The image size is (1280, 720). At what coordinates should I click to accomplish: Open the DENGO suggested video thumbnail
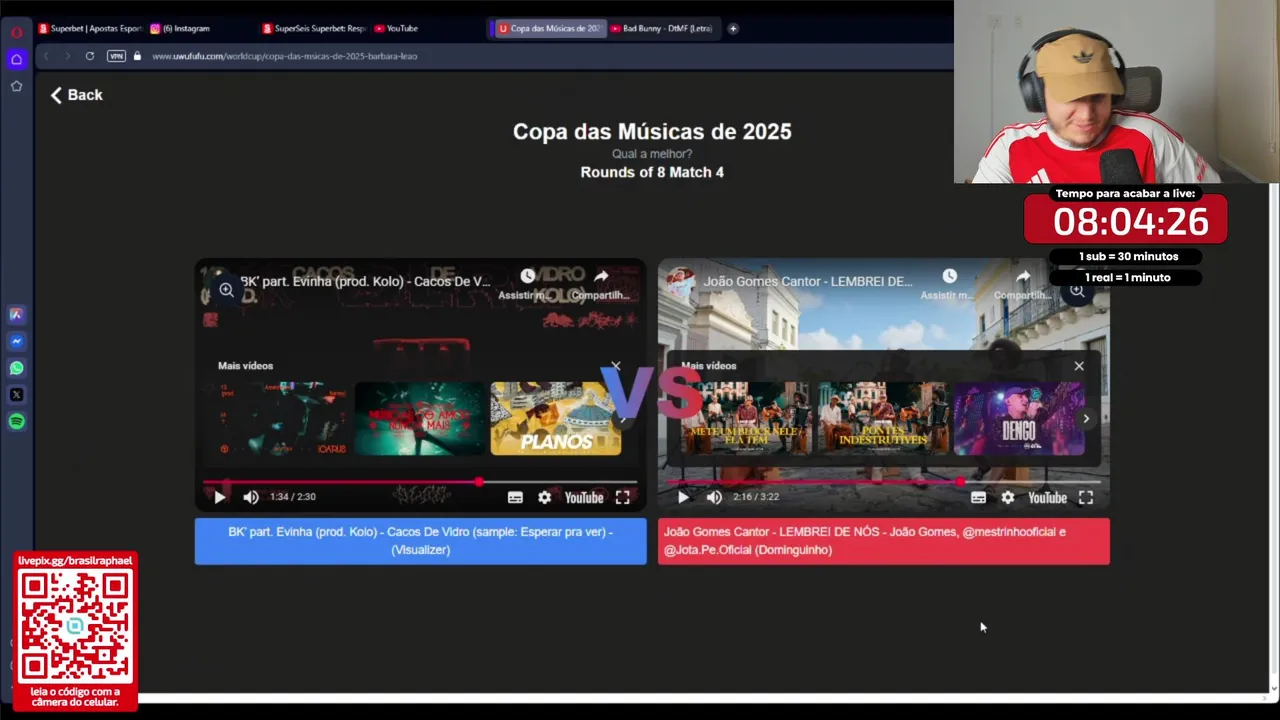(1019, 418)
